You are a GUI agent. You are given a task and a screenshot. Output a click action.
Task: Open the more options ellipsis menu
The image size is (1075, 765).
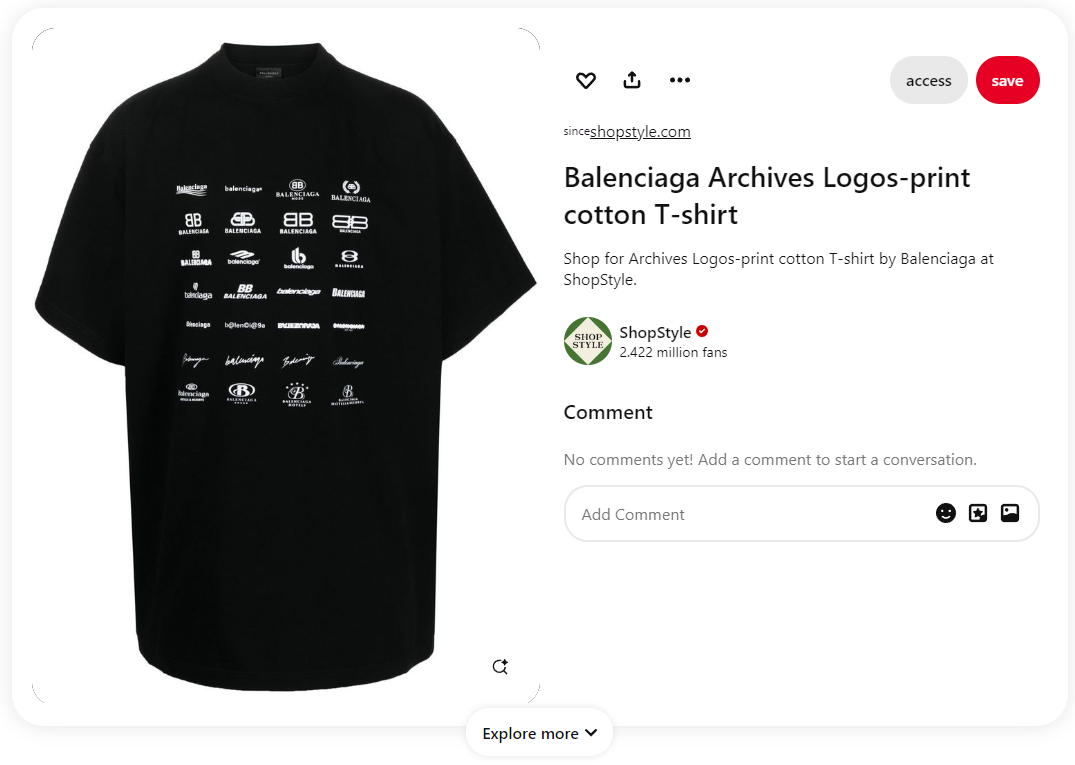(680, 80)
